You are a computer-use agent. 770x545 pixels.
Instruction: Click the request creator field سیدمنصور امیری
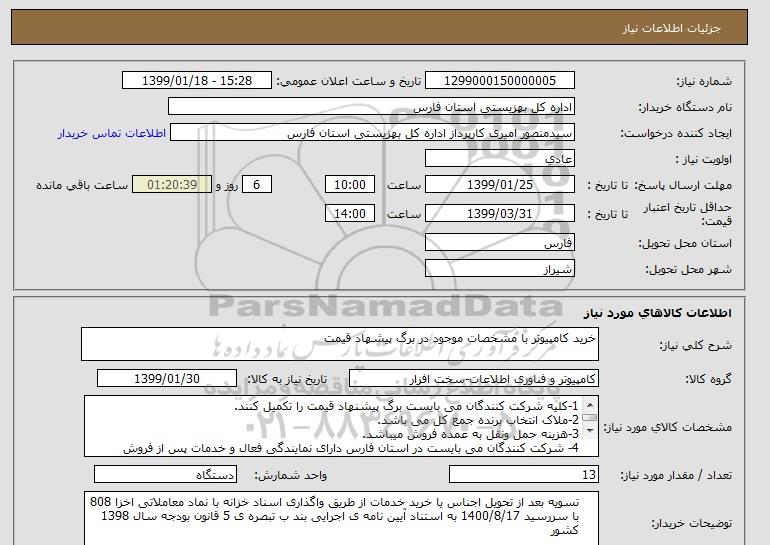[x=372, y=133]
